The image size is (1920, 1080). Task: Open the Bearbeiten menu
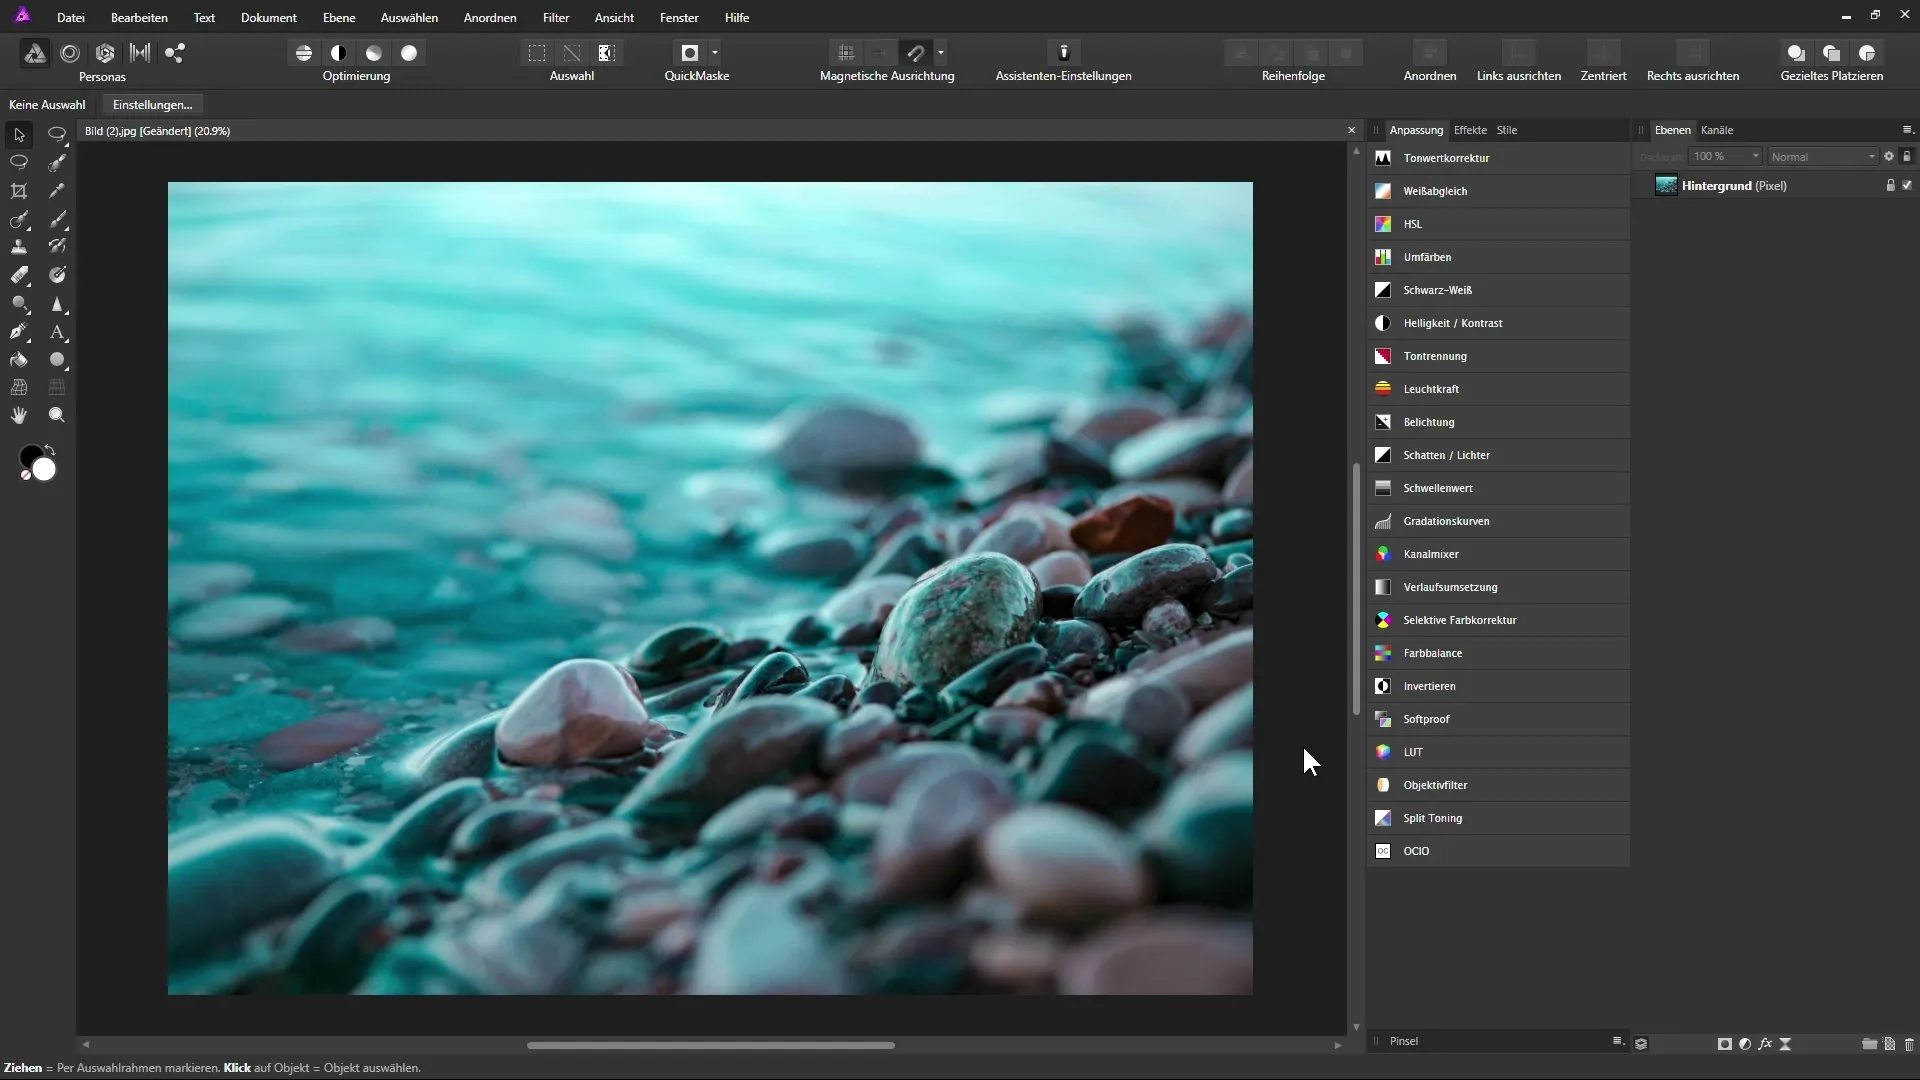(x=139, y=18)
